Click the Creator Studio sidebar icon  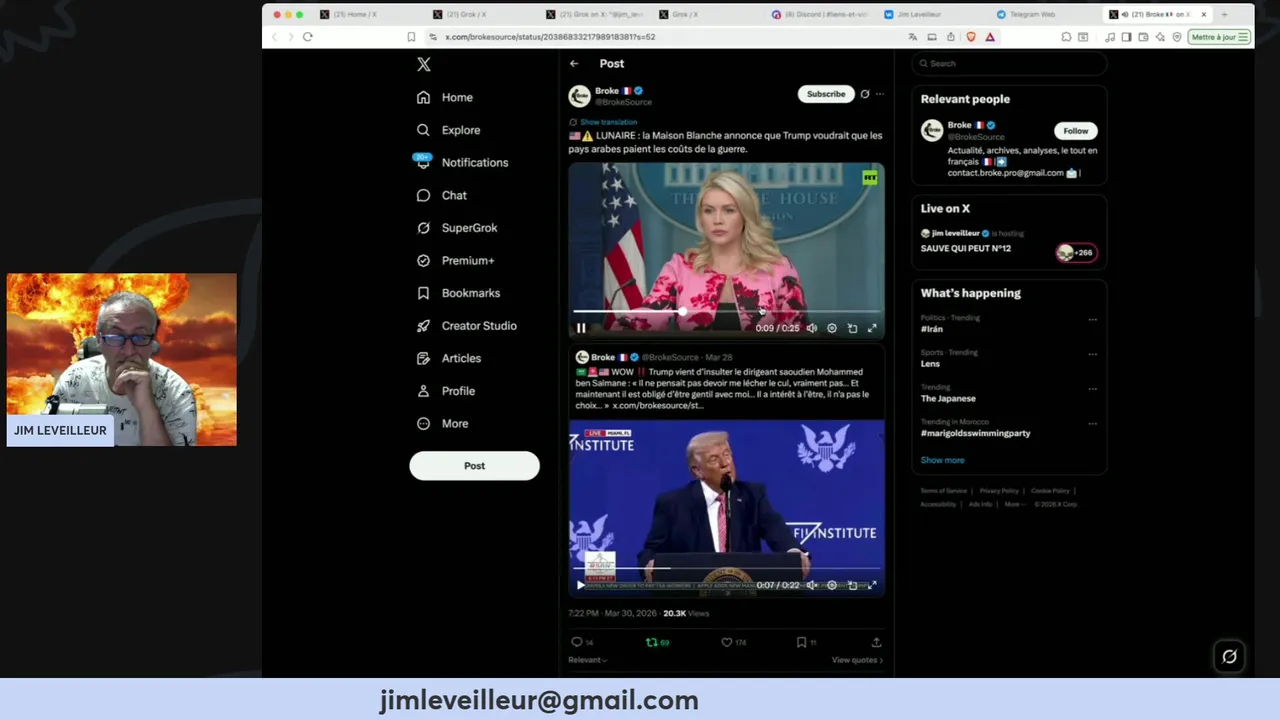point(423,326)
